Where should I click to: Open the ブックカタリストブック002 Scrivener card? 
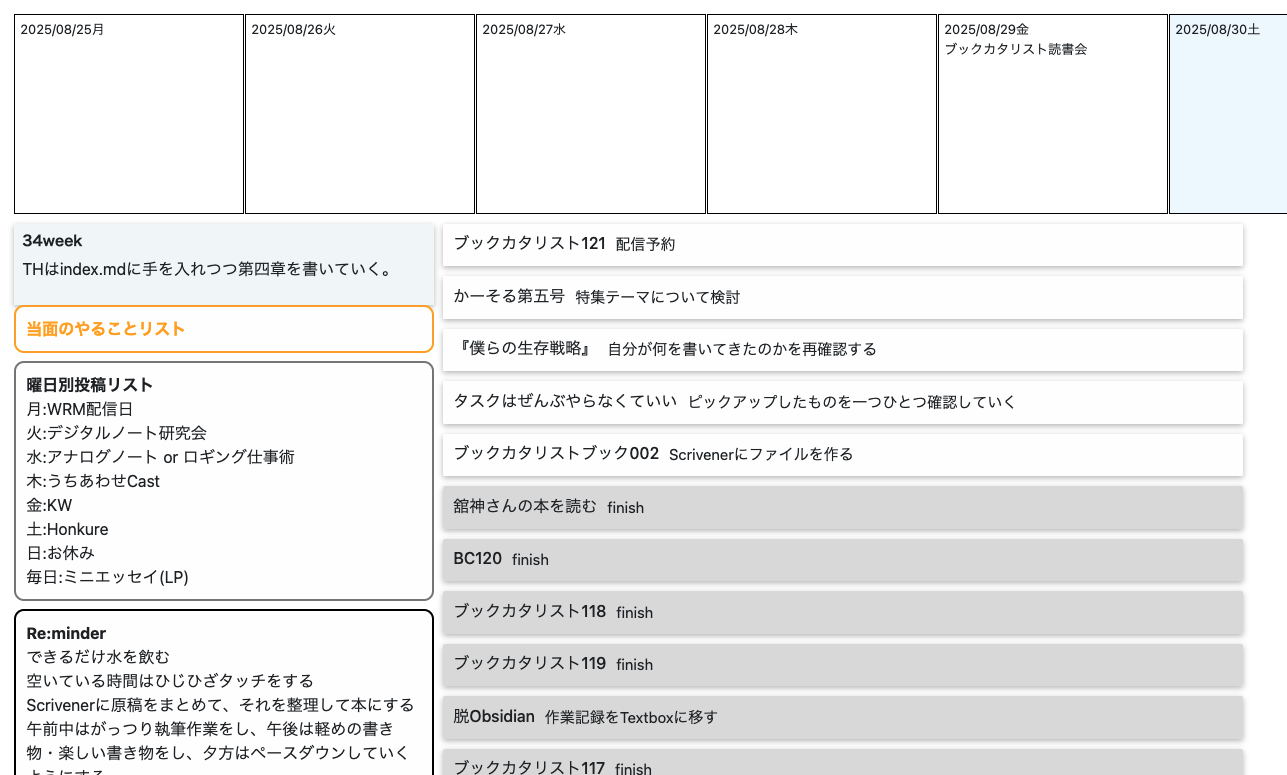click(x=843, y=454)
